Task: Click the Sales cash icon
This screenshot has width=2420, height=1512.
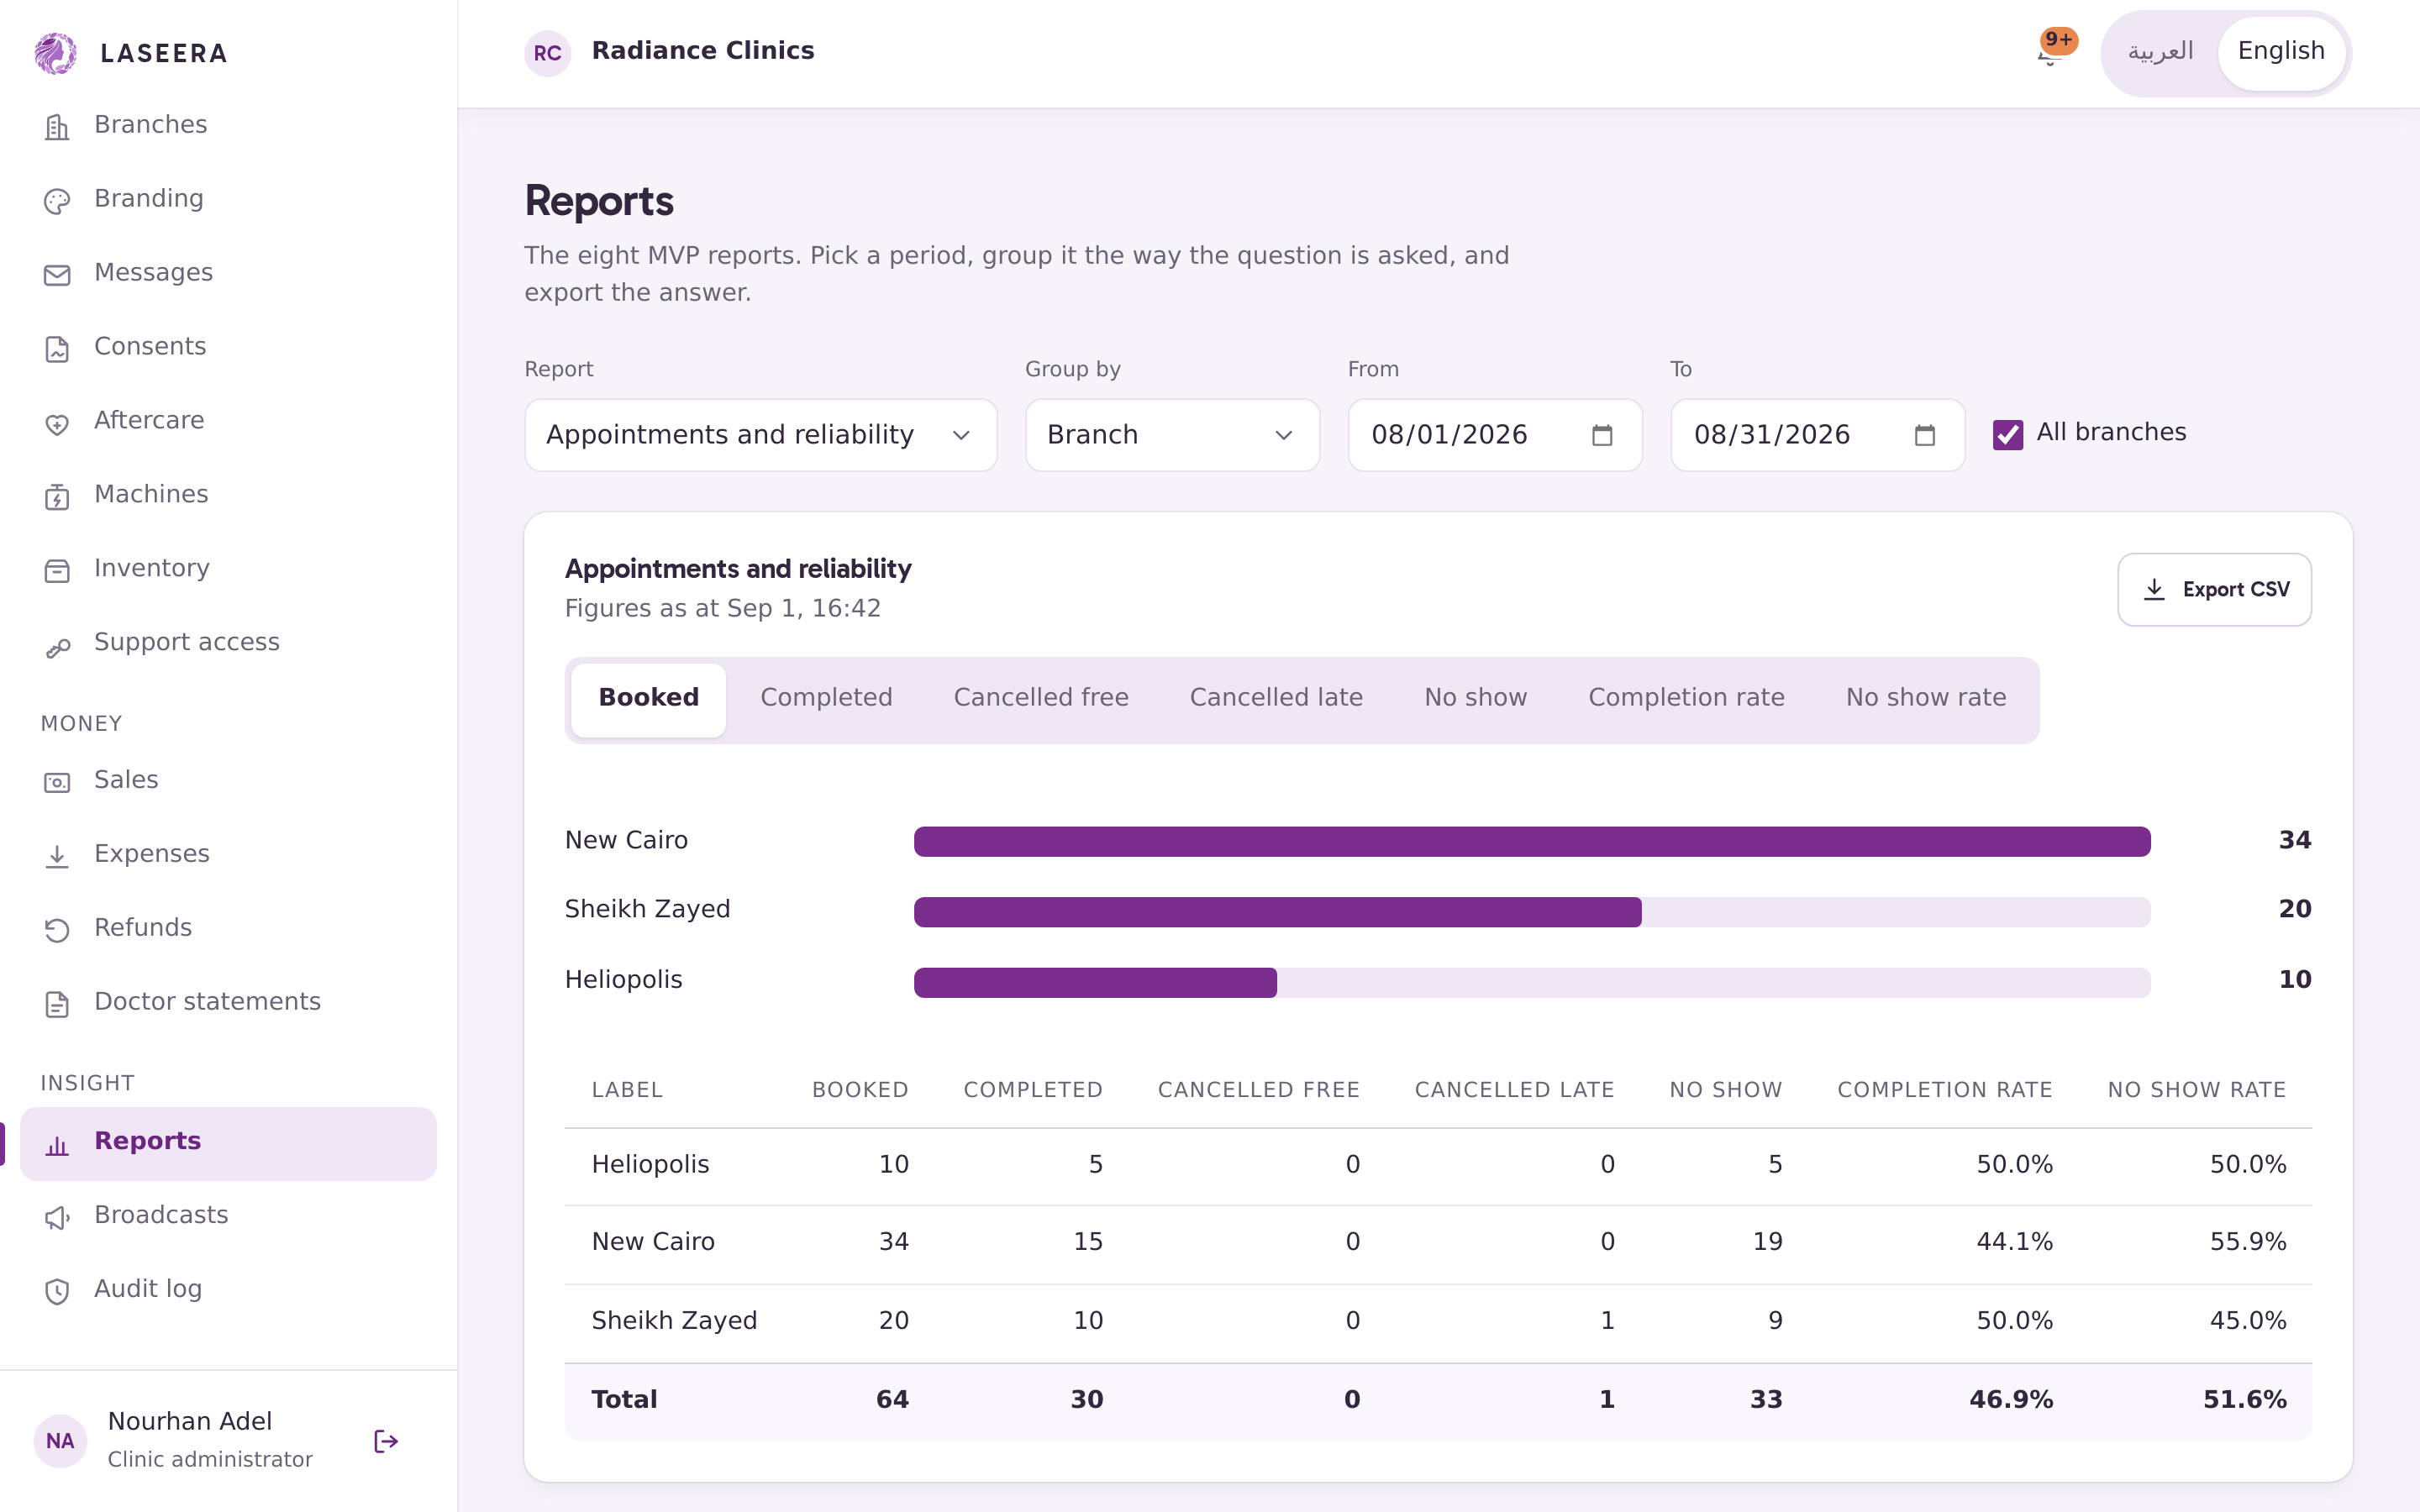Action: pos(57,783)
